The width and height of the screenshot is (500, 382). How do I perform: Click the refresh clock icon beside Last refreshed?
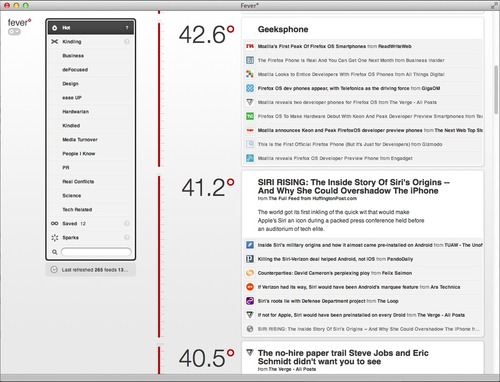coord(54,270)
